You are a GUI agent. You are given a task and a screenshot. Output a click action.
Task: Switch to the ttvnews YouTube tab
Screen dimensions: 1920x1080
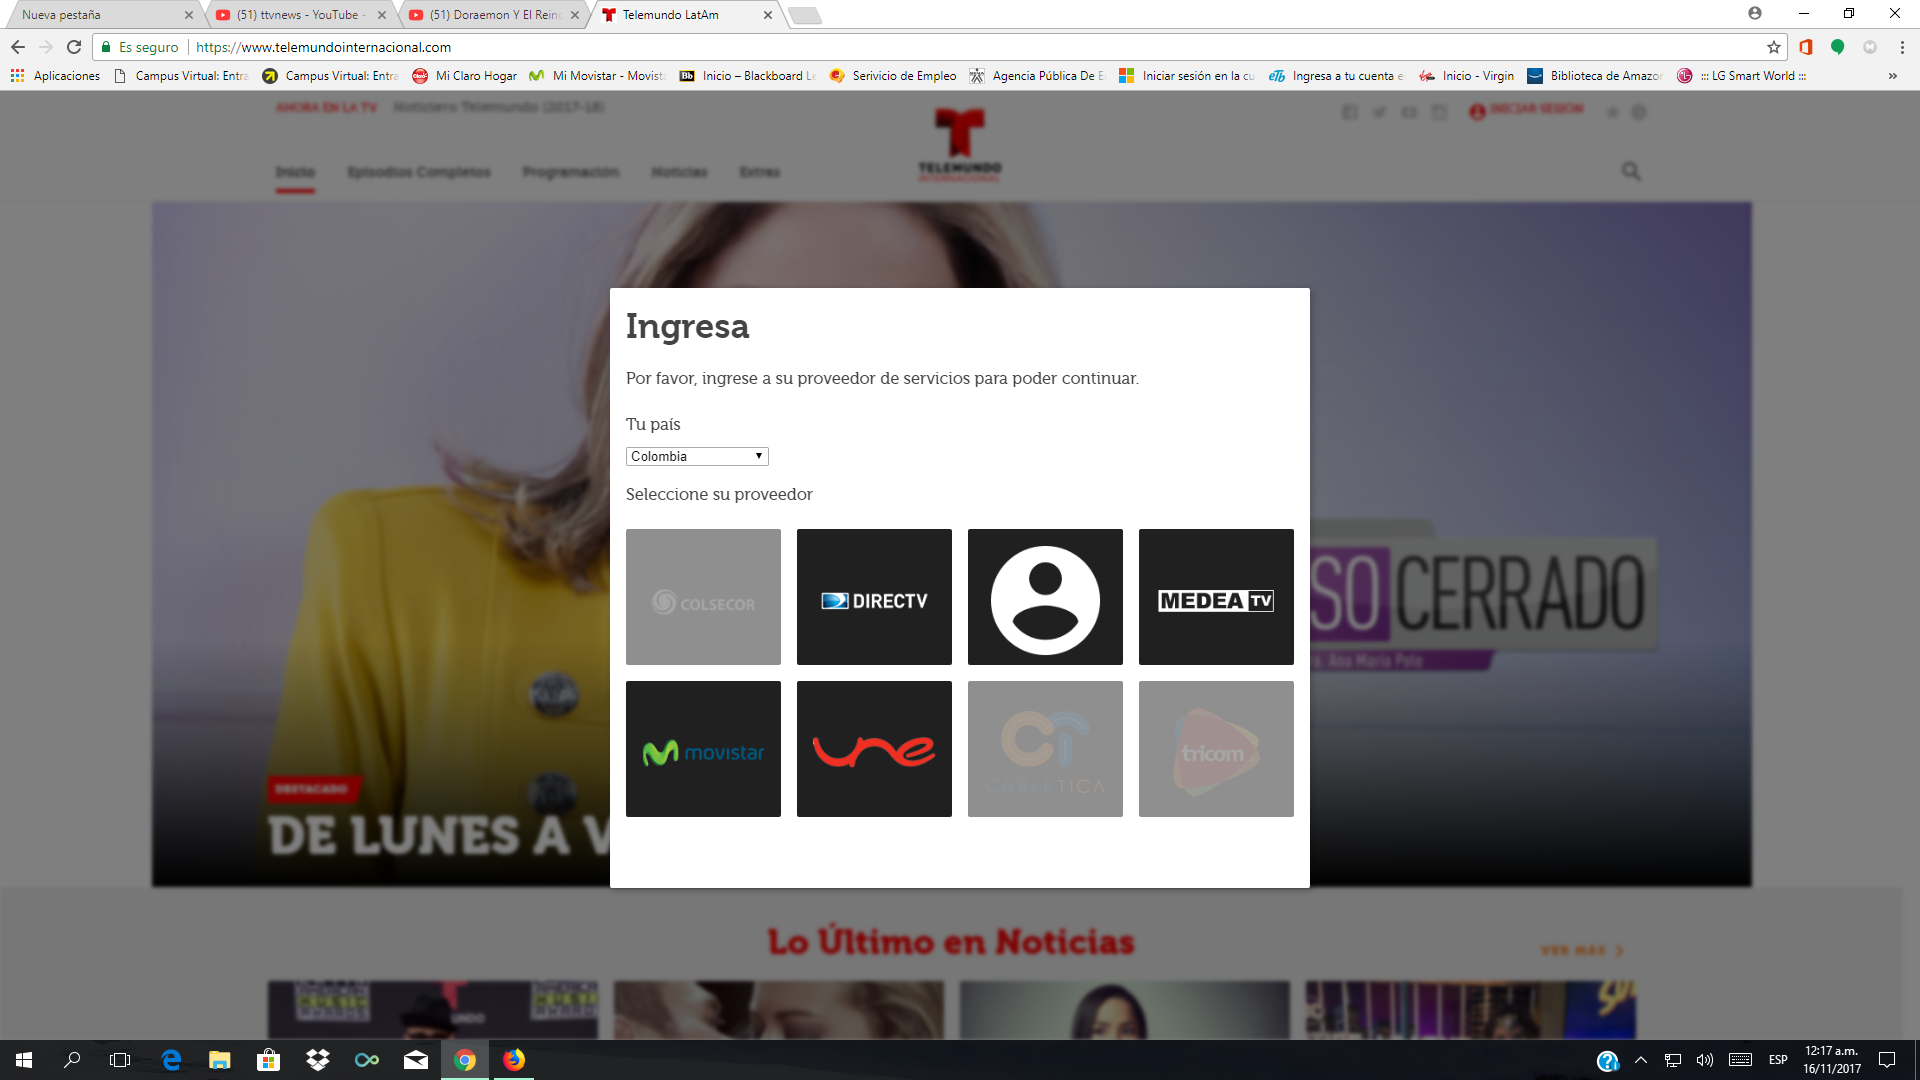298,15
